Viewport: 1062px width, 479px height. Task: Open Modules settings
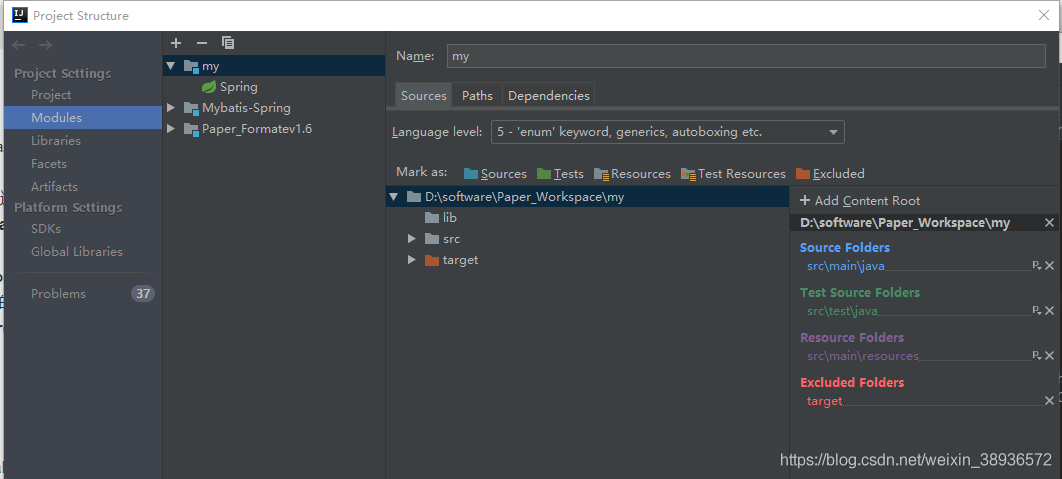click(56, 117)
